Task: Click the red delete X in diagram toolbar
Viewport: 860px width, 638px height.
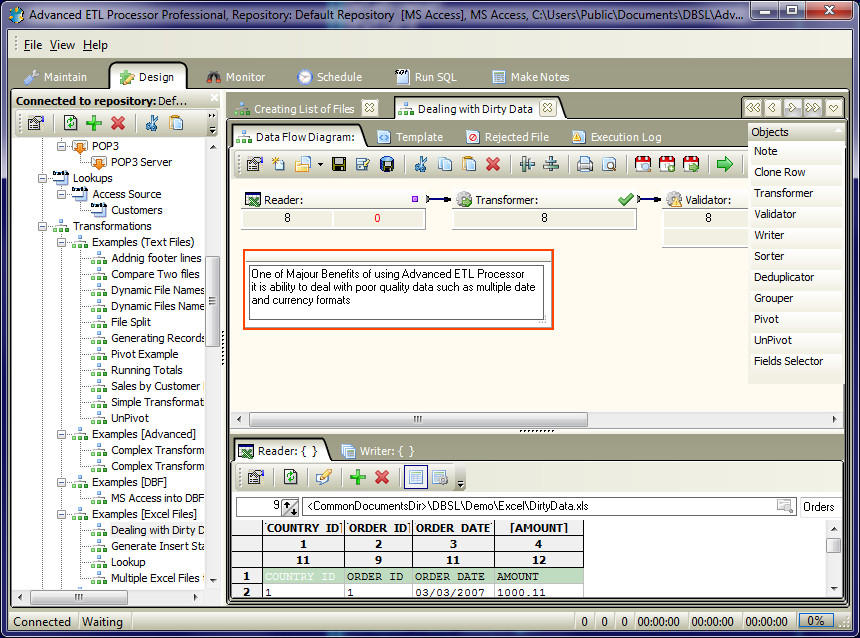Action: [493, 164]
